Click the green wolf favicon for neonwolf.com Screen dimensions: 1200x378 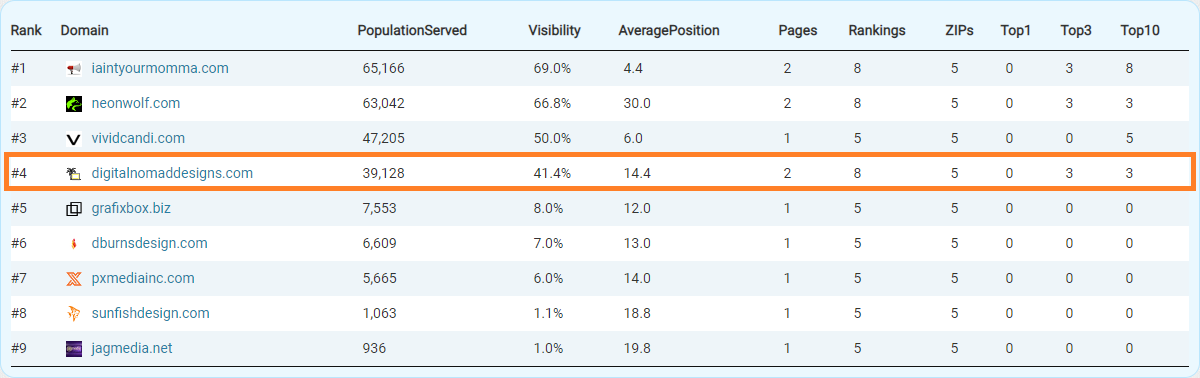(73, 104)
